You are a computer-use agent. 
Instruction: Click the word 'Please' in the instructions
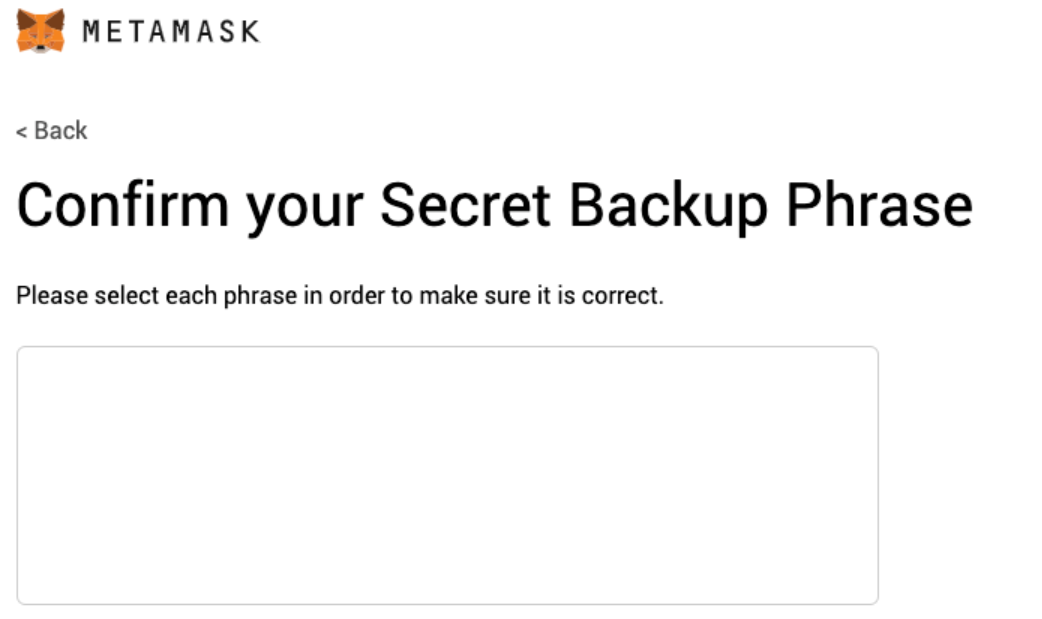coord(52,295)
